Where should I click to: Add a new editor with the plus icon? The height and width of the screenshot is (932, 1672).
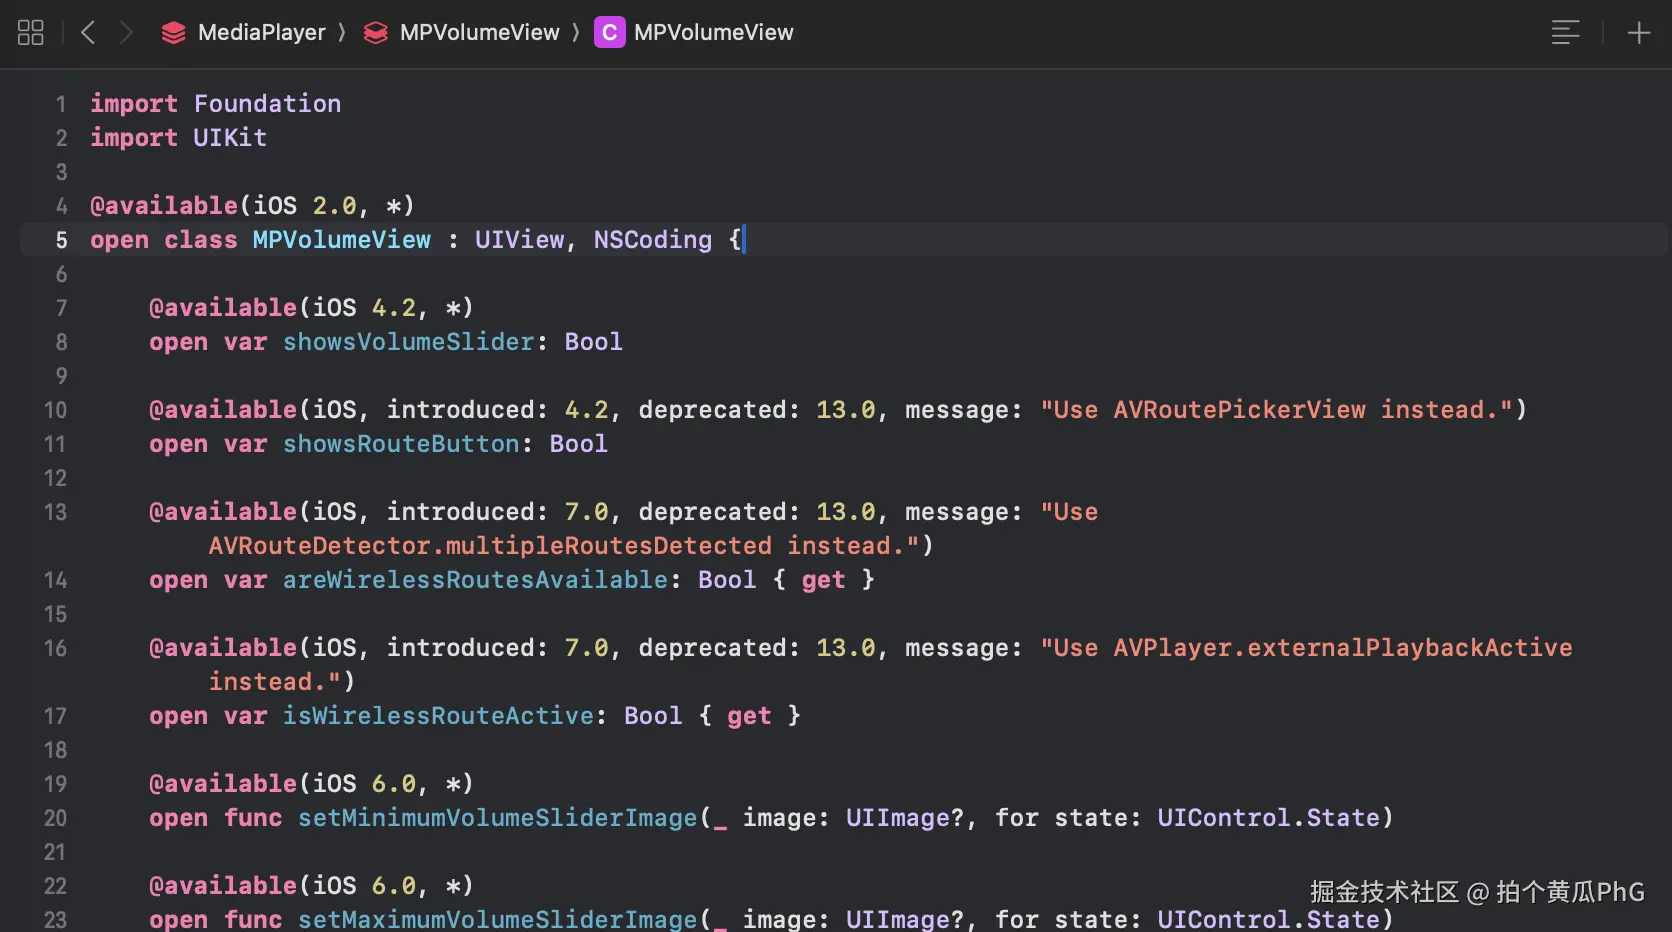point(1639,33)
